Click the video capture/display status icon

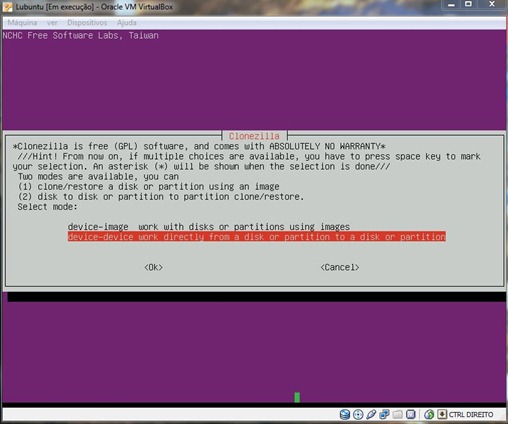(411, 415)
